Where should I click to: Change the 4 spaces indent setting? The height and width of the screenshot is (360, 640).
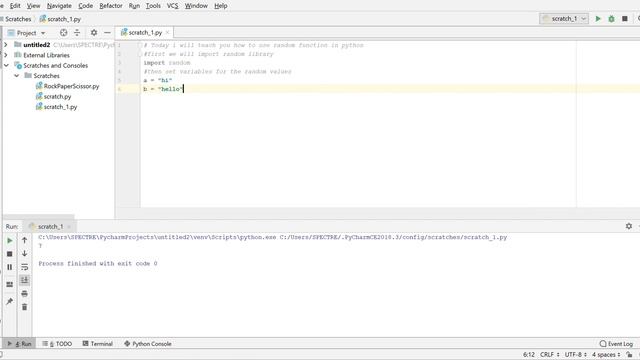(606, 355)
